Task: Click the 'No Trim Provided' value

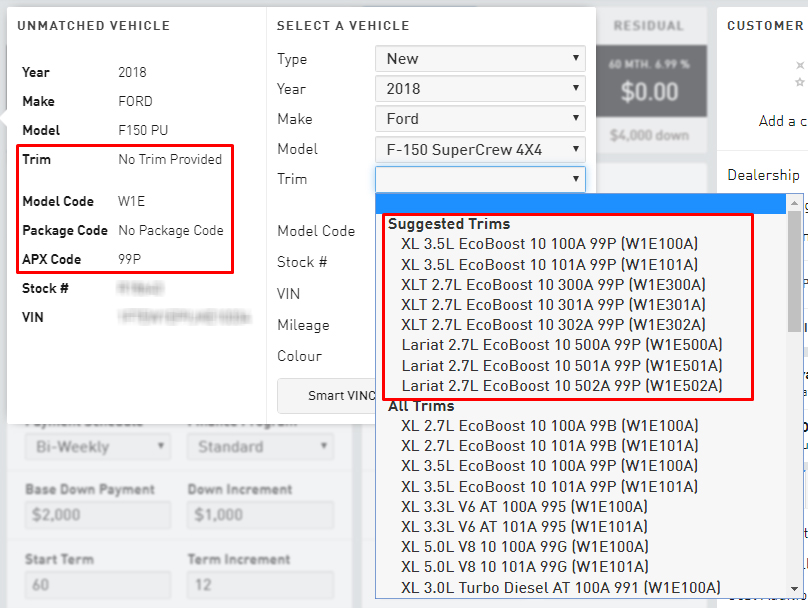Action: 170,159
